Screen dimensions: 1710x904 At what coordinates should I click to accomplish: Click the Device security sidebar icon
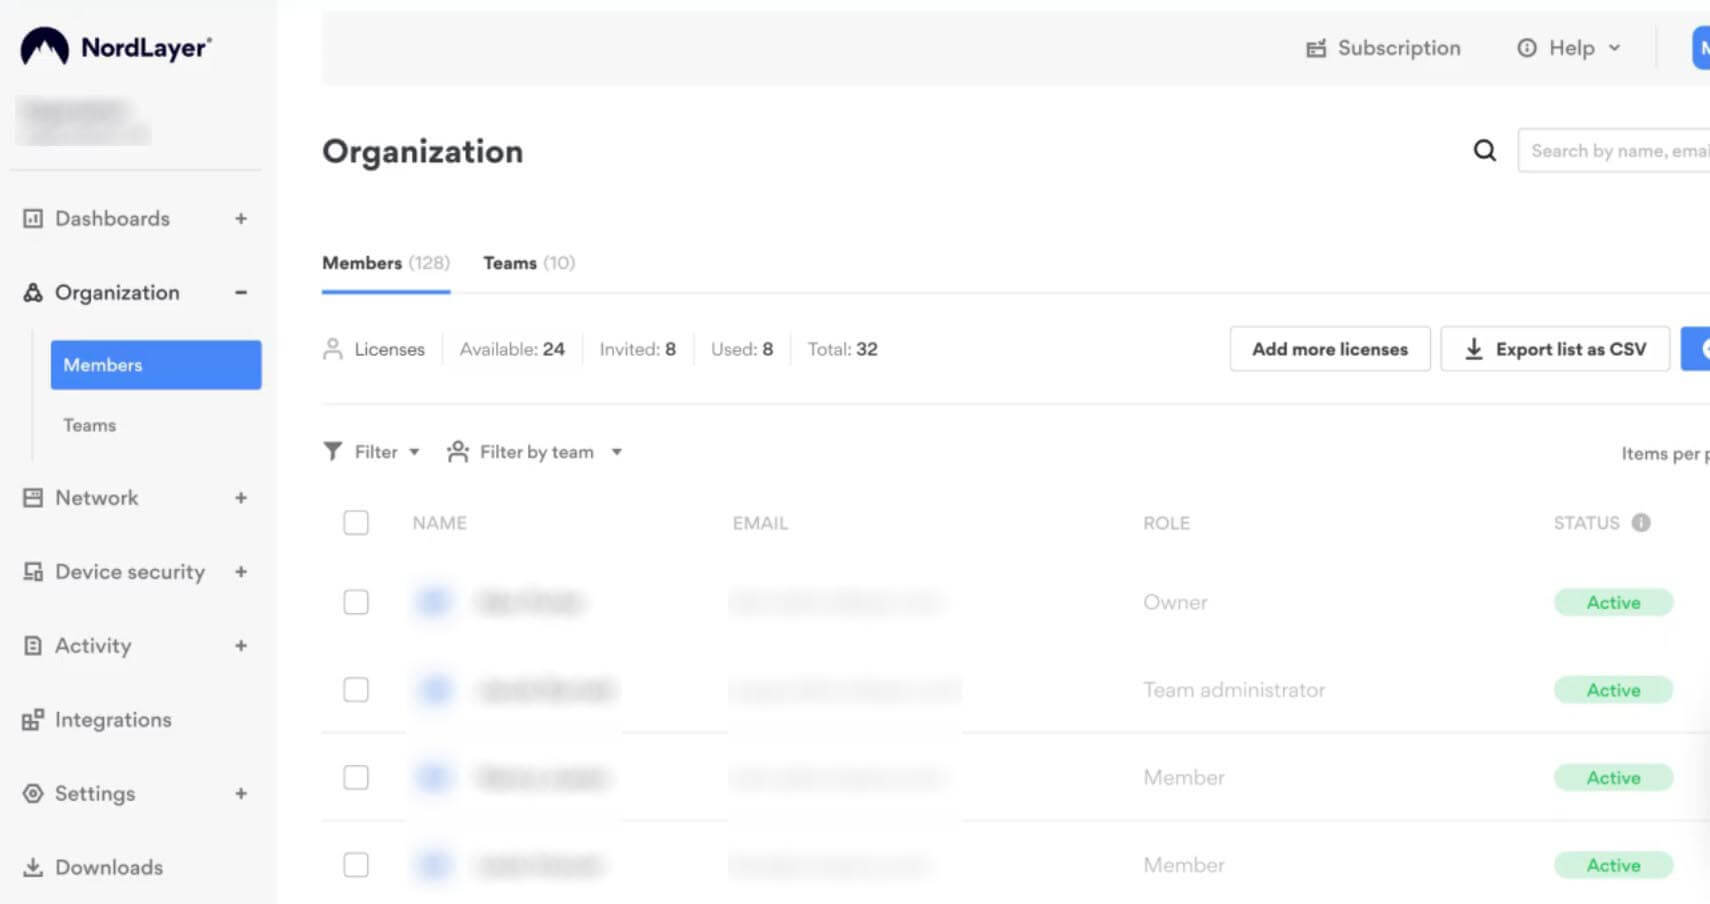tap(33, 571)
